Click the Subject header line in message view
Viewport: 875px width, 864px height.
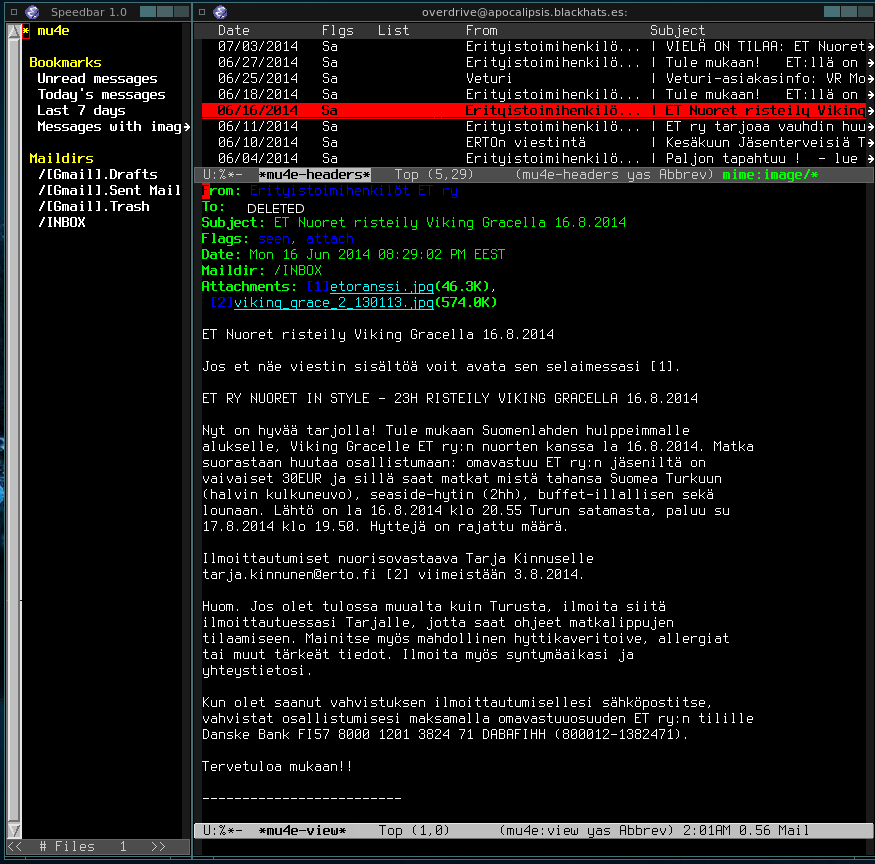(414, 223)
